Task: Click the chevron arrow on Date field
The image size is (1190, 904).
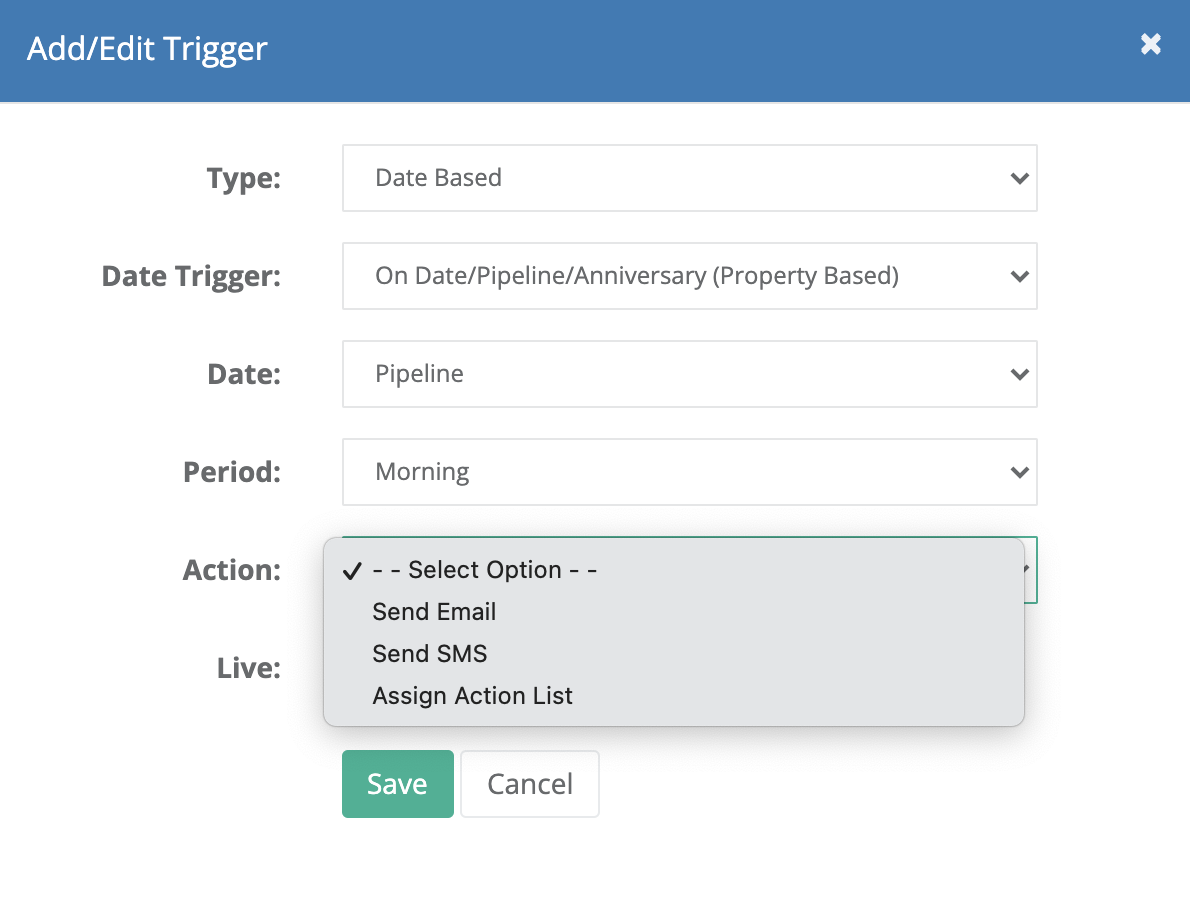Action: [x=1019, y=374]
